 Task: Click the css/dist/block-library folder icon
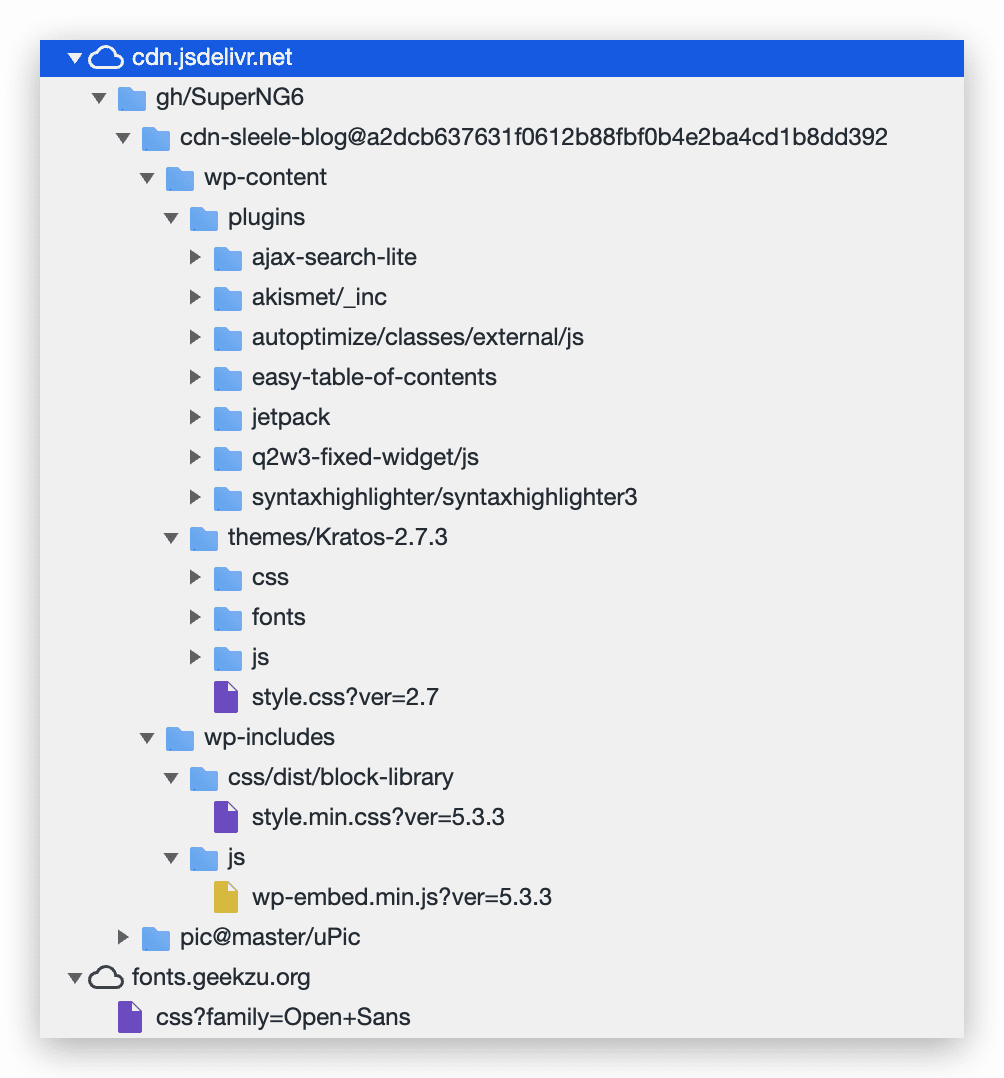(204, 778)
